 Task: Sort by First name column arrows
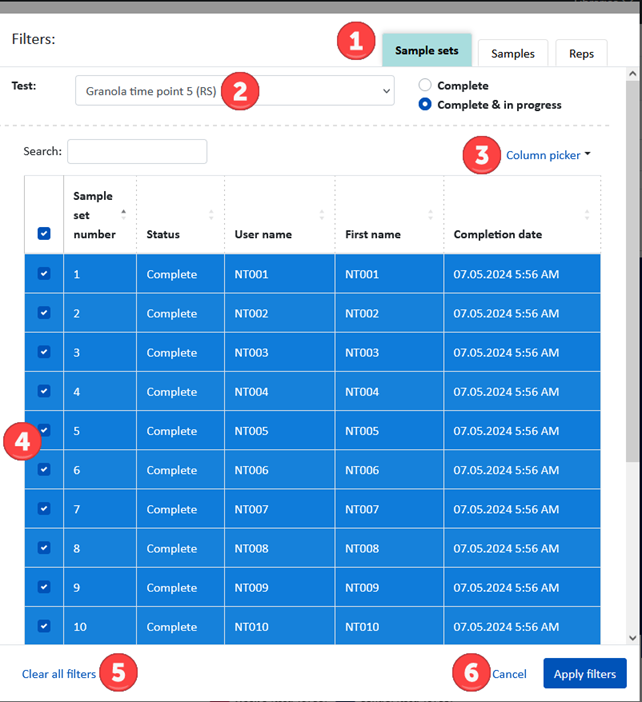pyautogui.click(x=430, y=214)
